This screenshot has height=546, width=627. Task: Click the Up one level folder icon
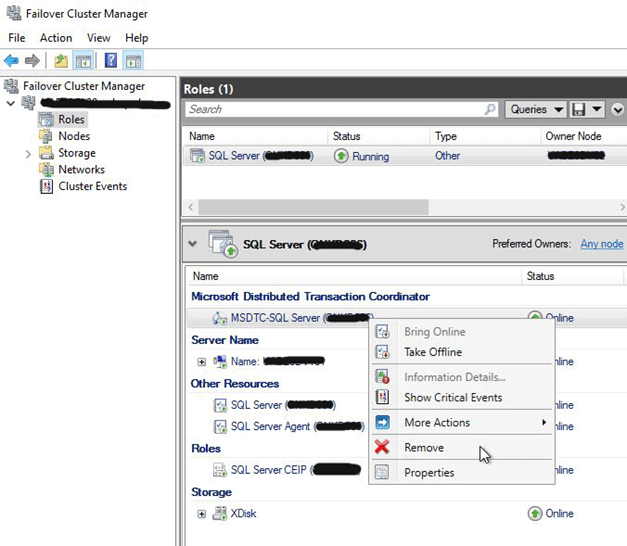(61, 61)
